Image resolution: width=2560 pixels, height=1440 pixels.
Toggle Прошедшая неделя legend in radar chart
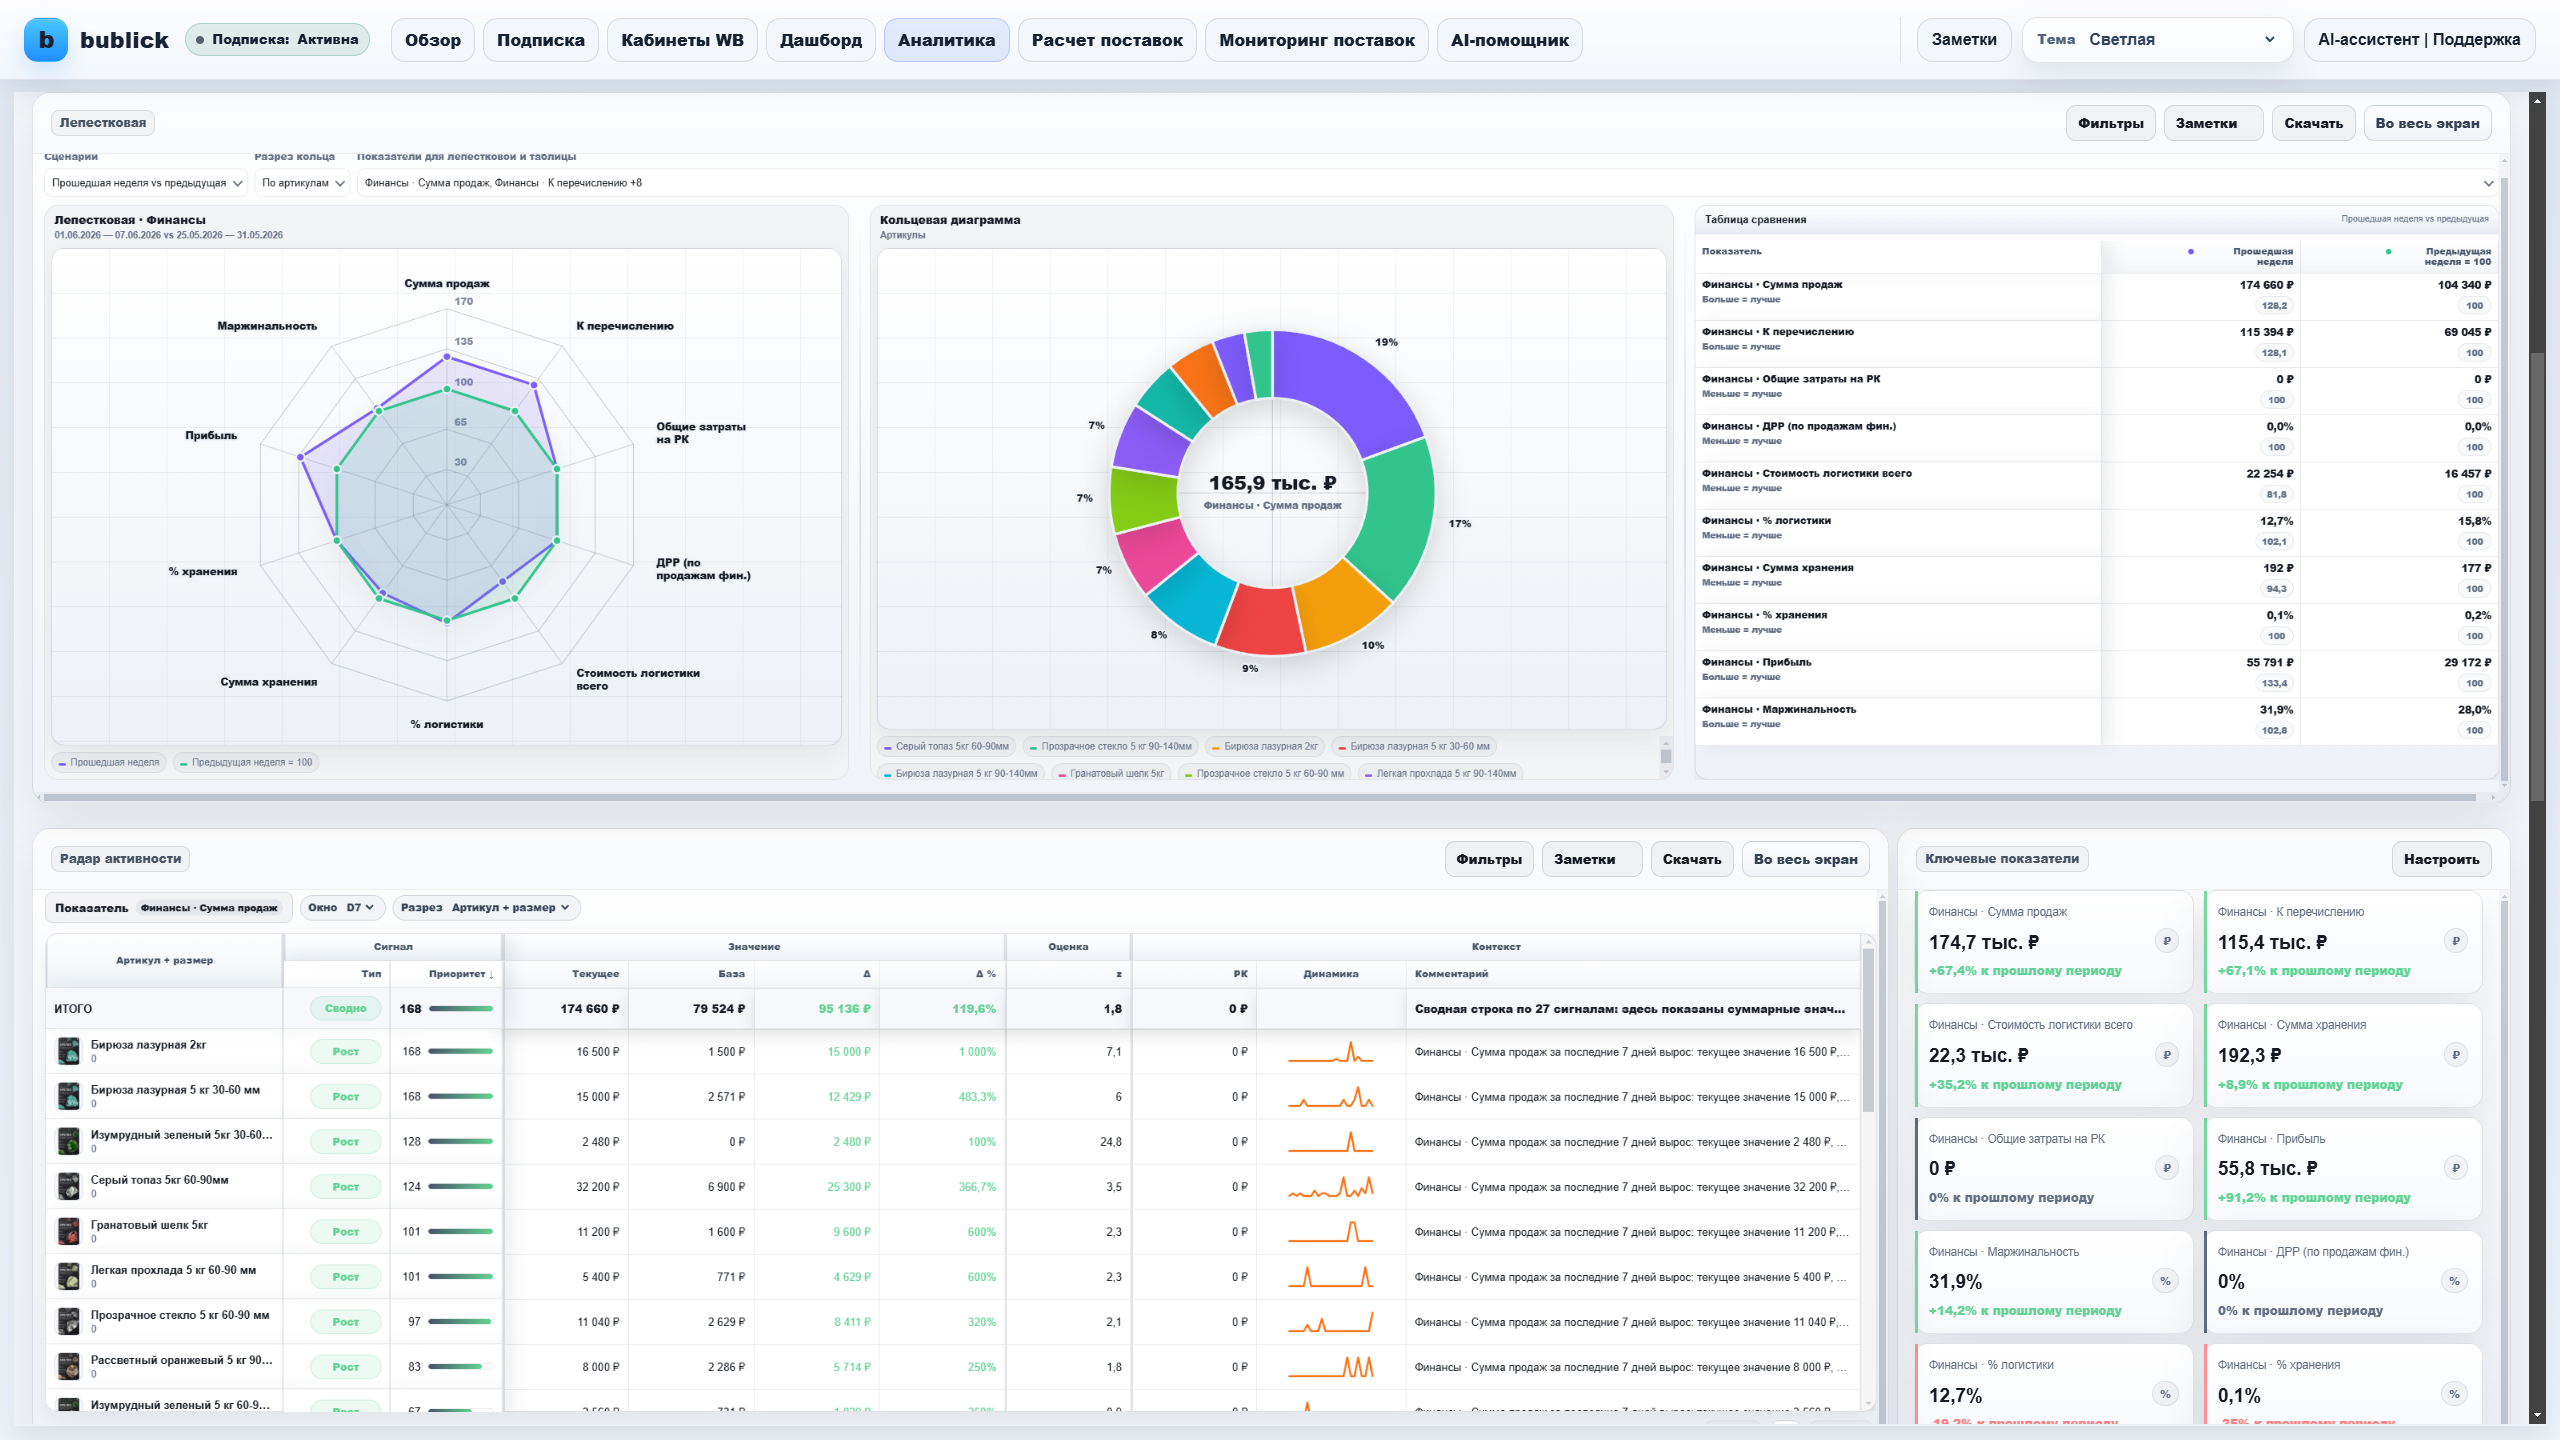pyautogui.click(x=109, y=762)
